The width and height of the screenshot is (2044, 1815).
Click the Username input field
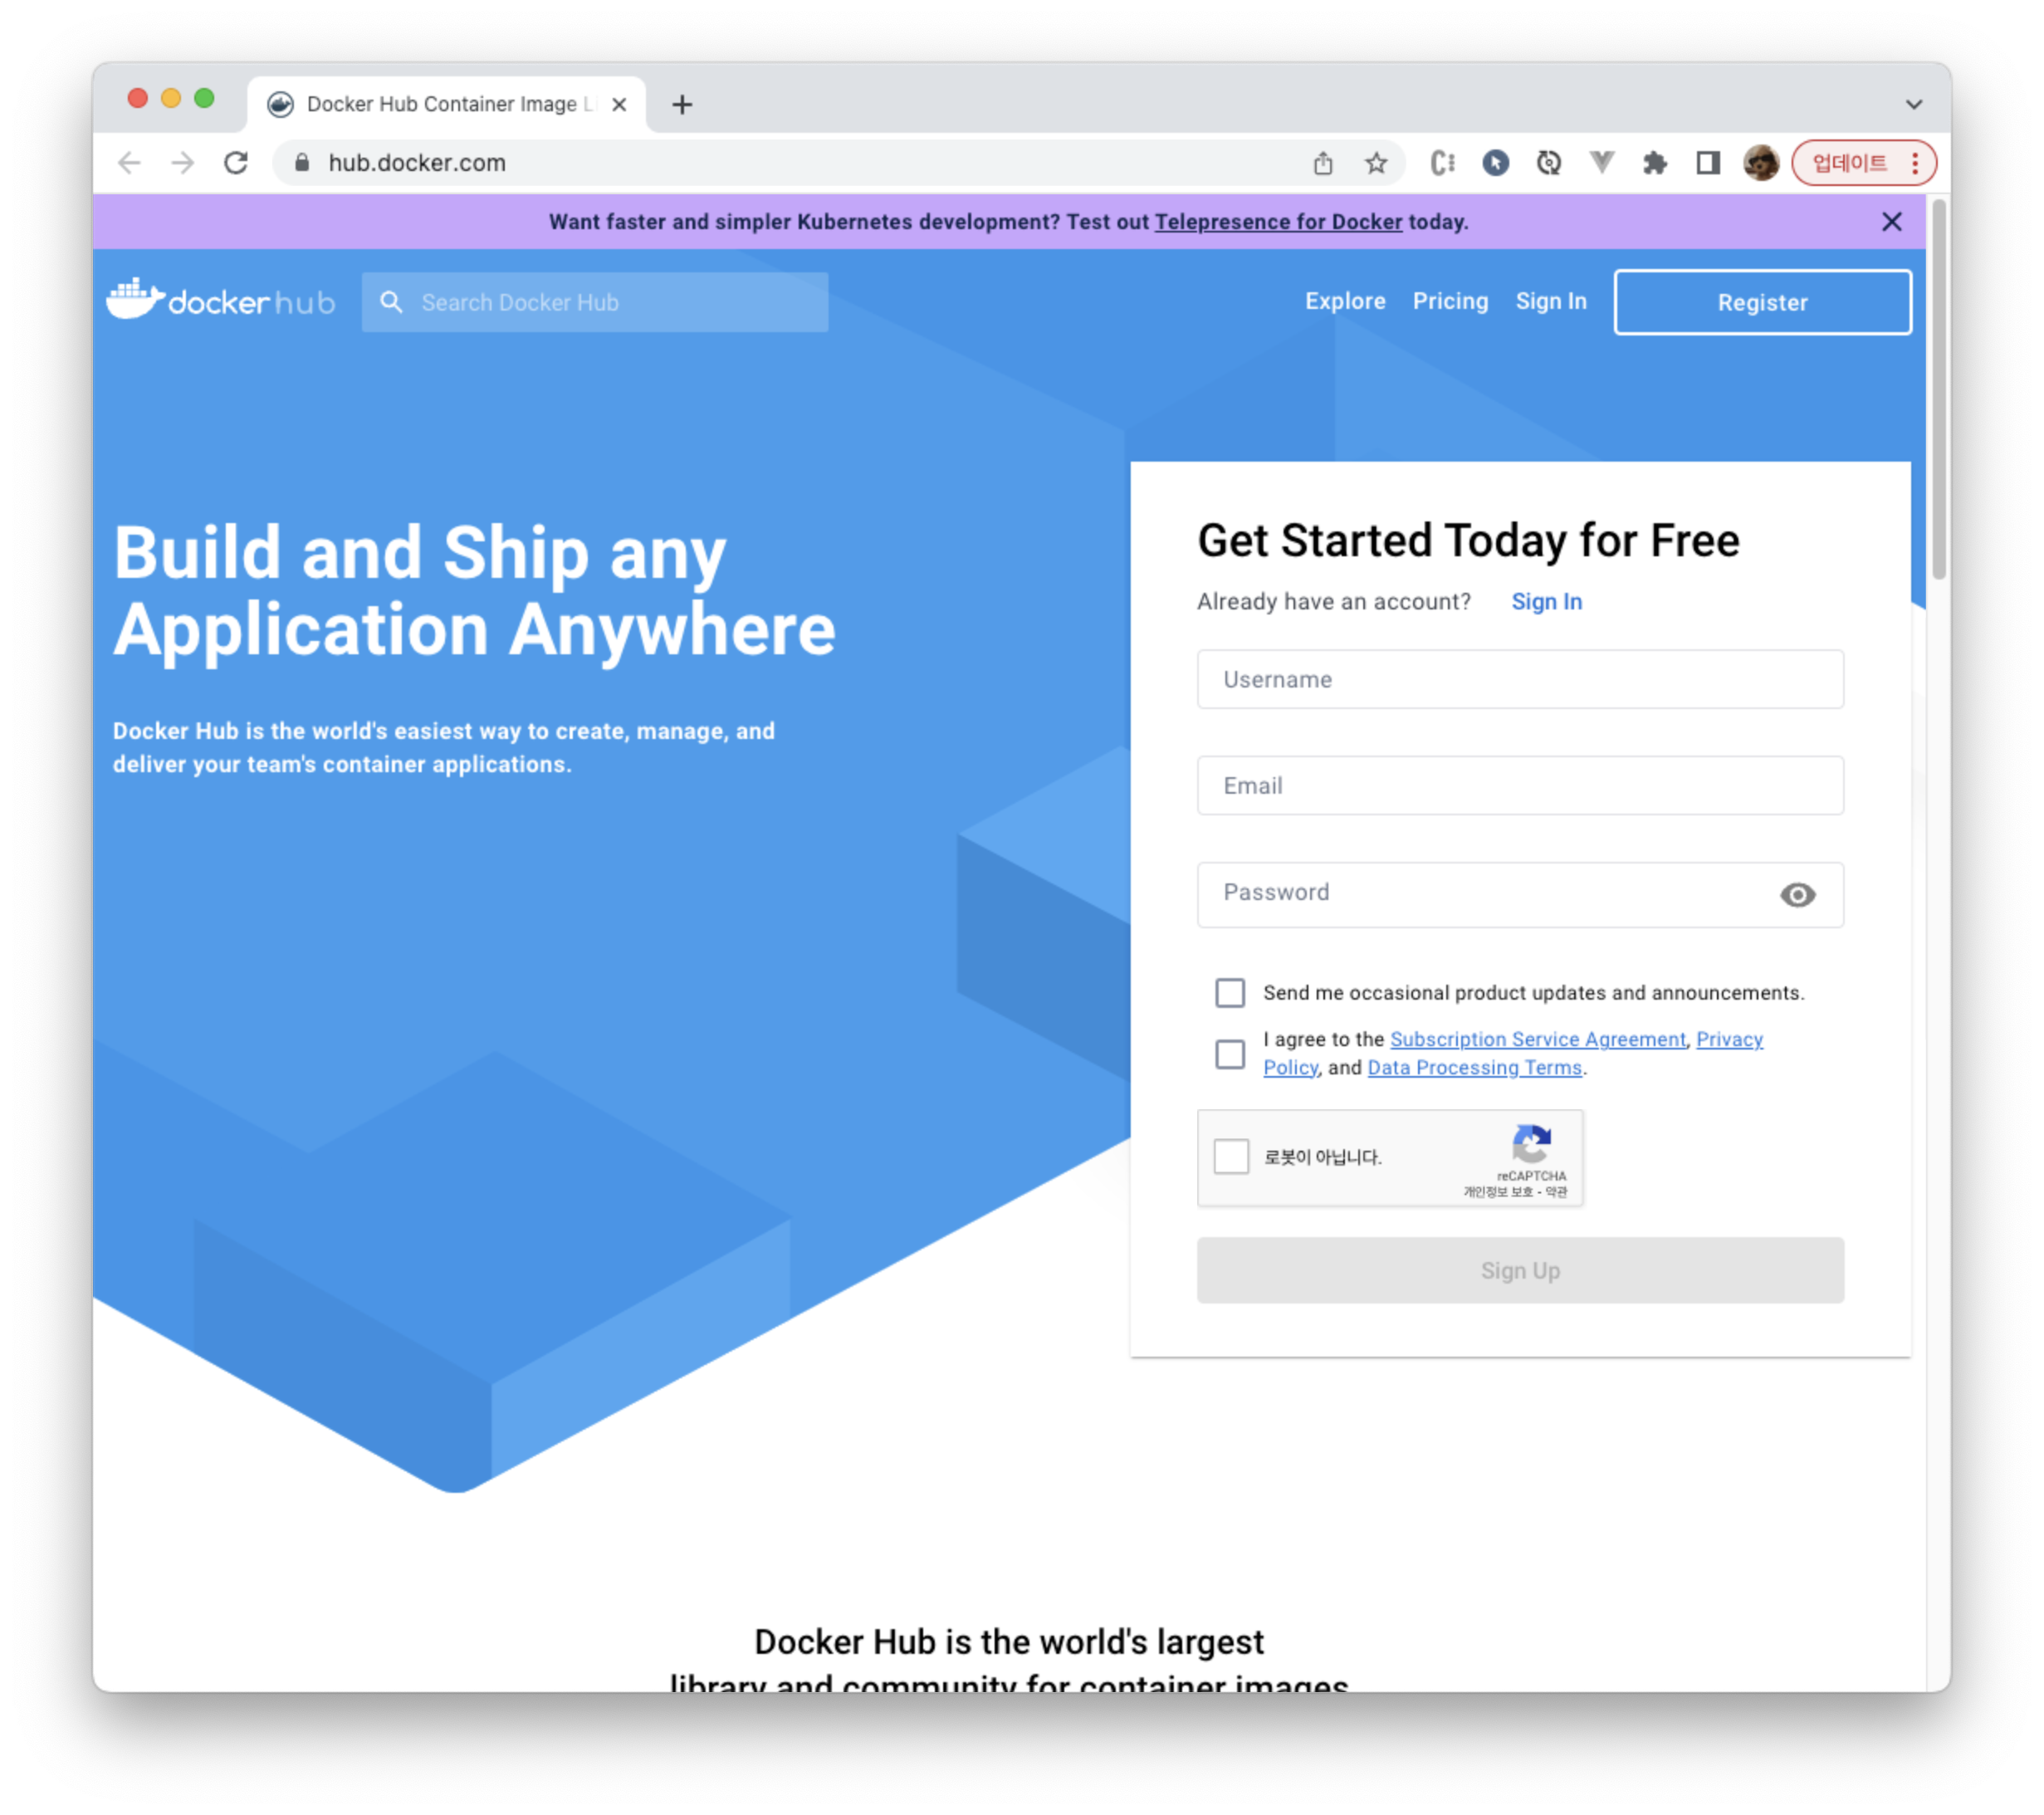click(x=1520, y=680)
